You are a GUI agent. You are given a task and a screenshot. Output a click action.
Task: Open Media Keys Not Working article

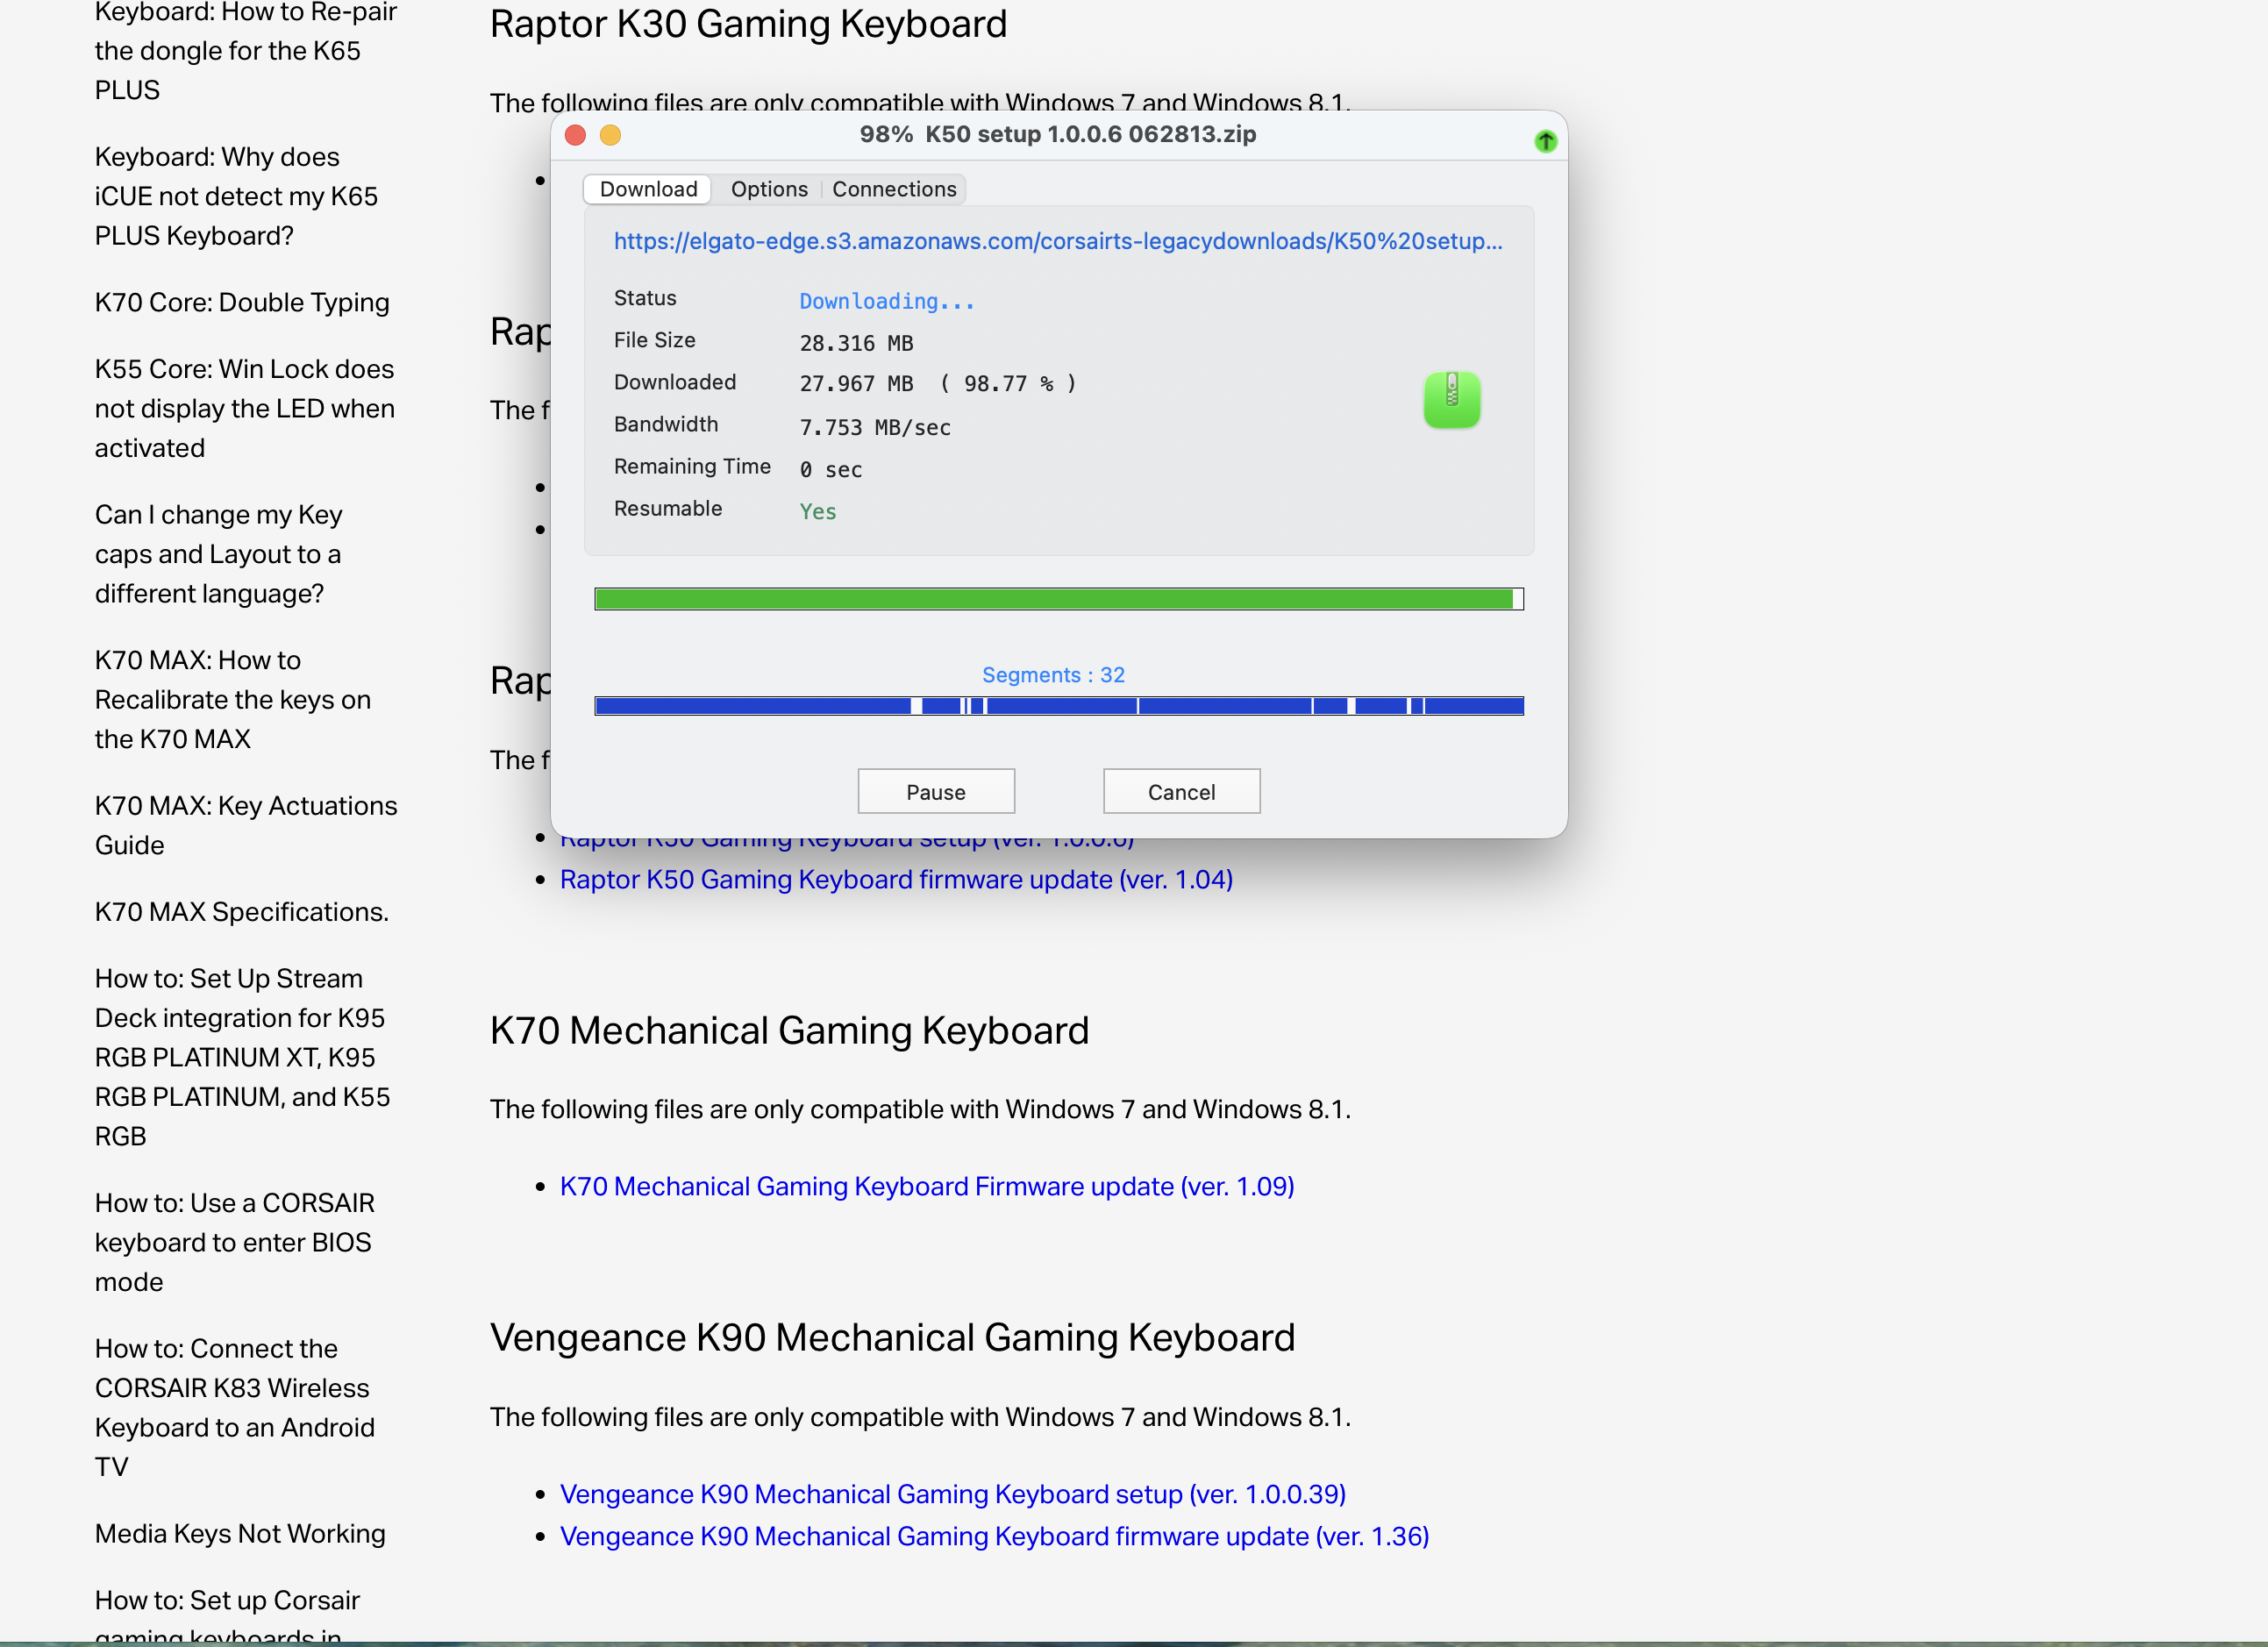(240, 1533)
